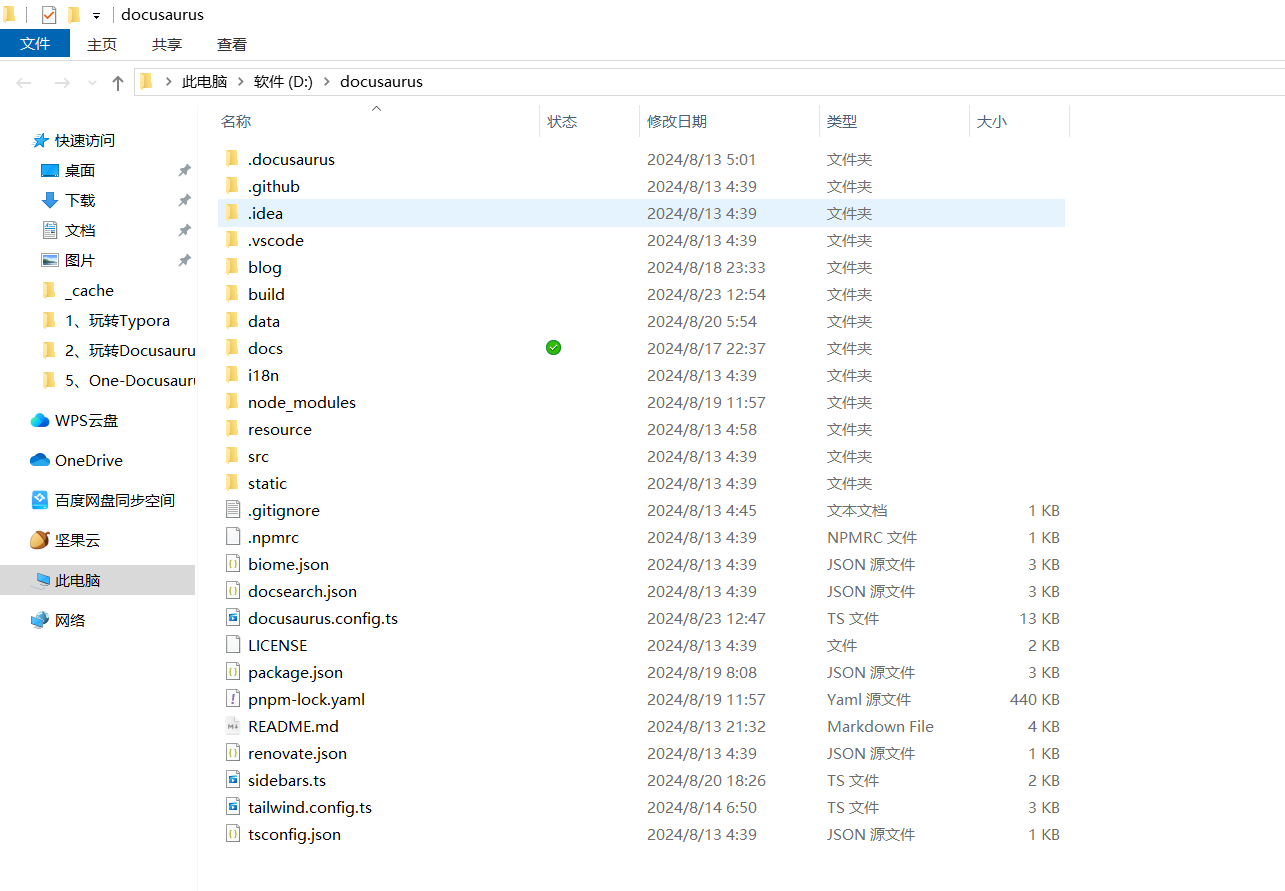Open the quick access toolbar customize dropdown

97,16
